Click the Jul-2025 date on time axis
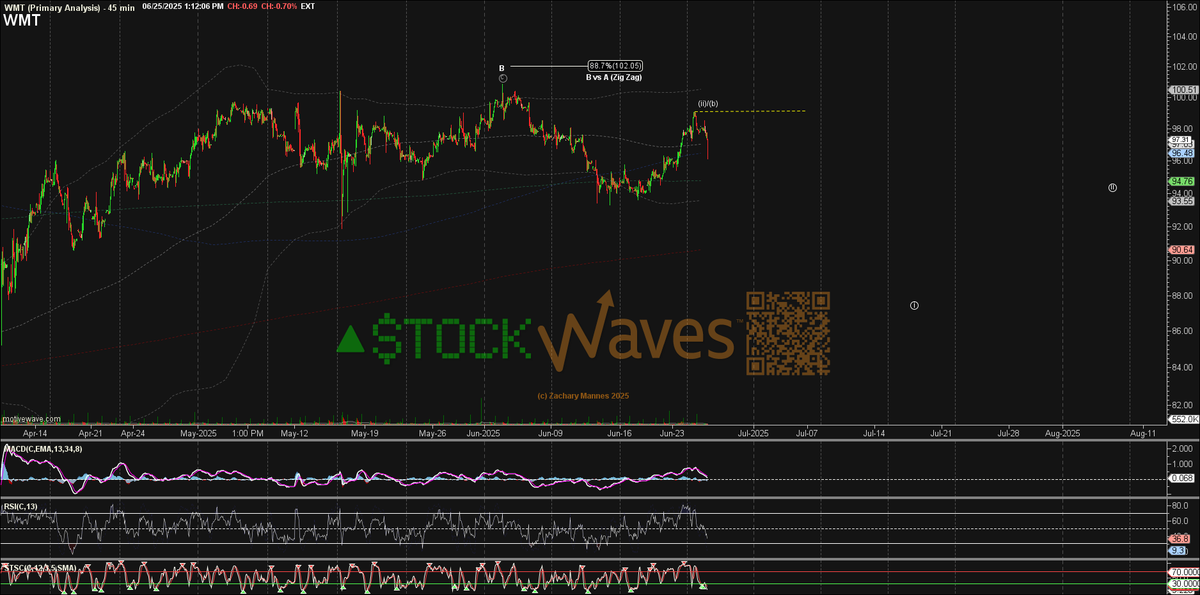The width and height of the screenshot is (1200, 595). pyautogui.click(x=752, y=435)
